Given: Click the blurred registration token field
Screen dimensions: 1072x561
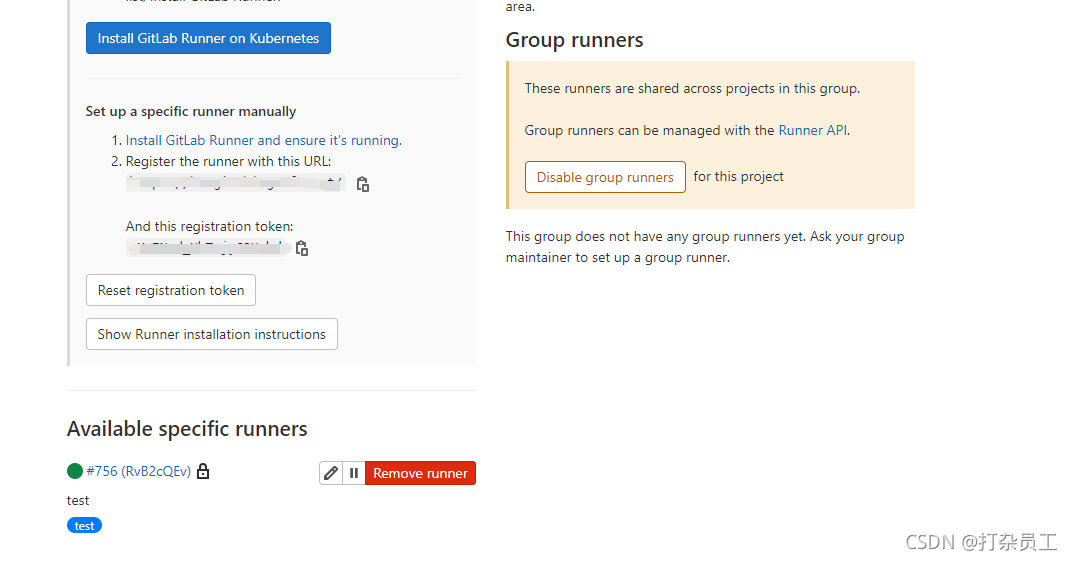Looking at the screenshot, I should pos(209,248).
